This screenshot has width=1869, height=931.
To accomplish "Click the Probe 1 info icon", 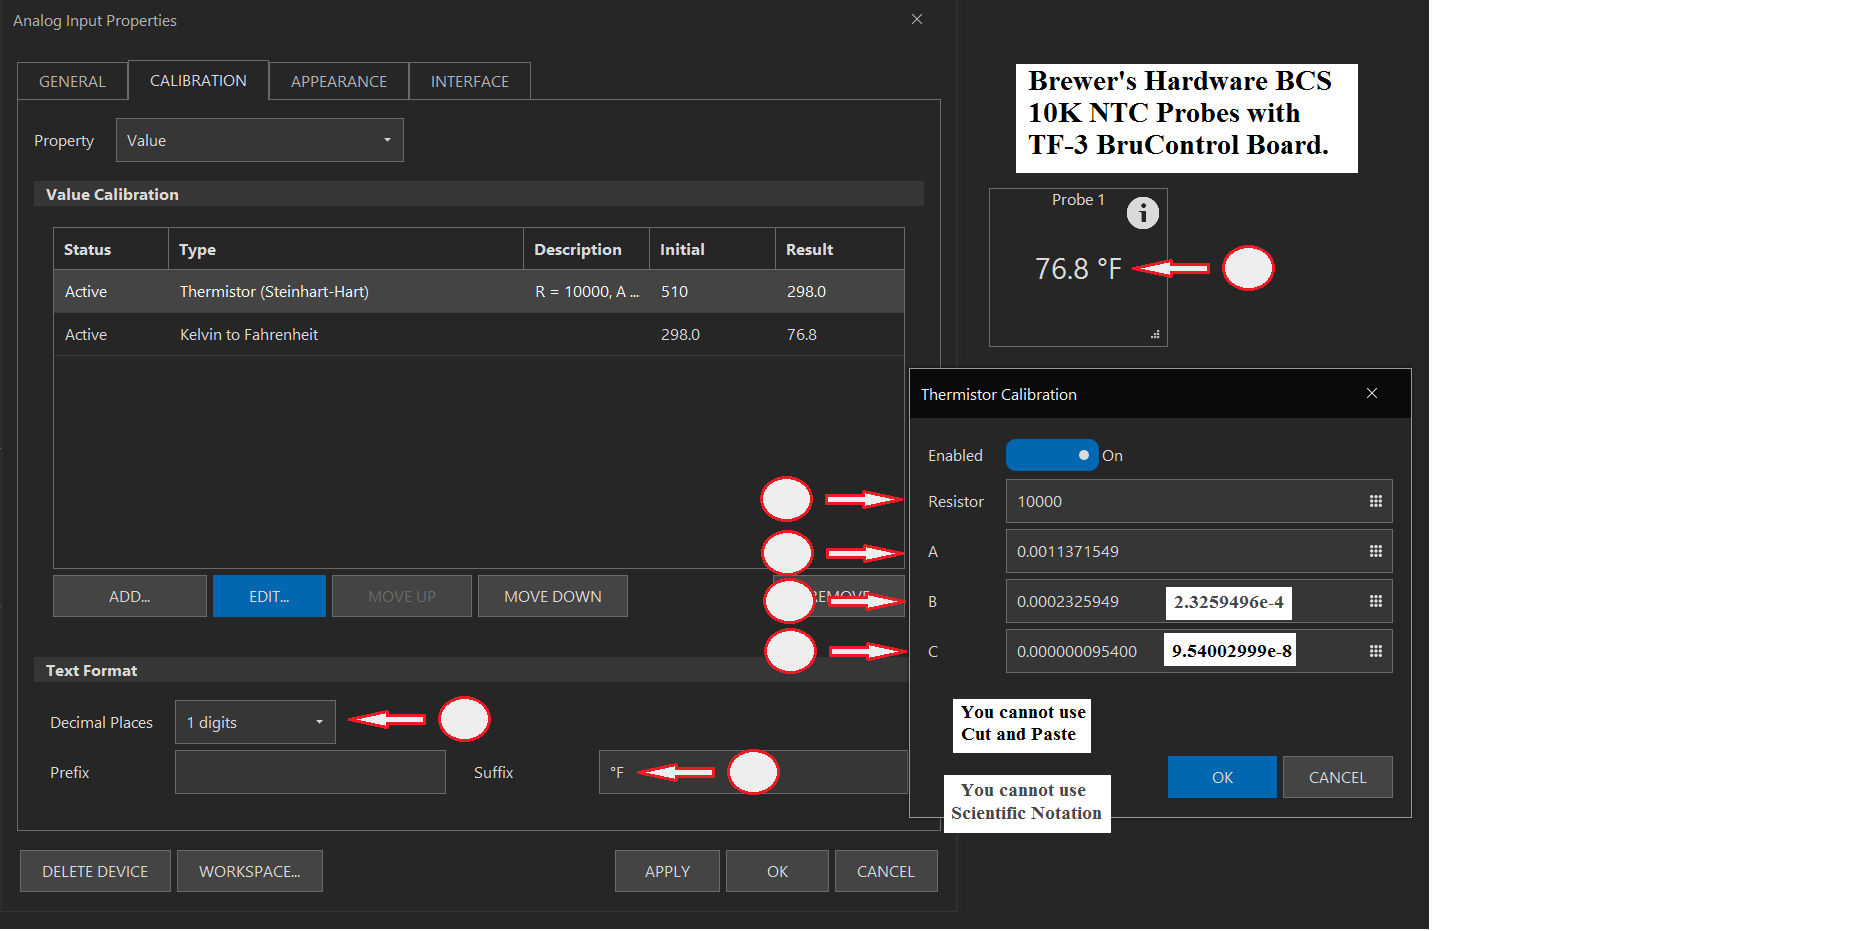I will tap(1143, 213).
